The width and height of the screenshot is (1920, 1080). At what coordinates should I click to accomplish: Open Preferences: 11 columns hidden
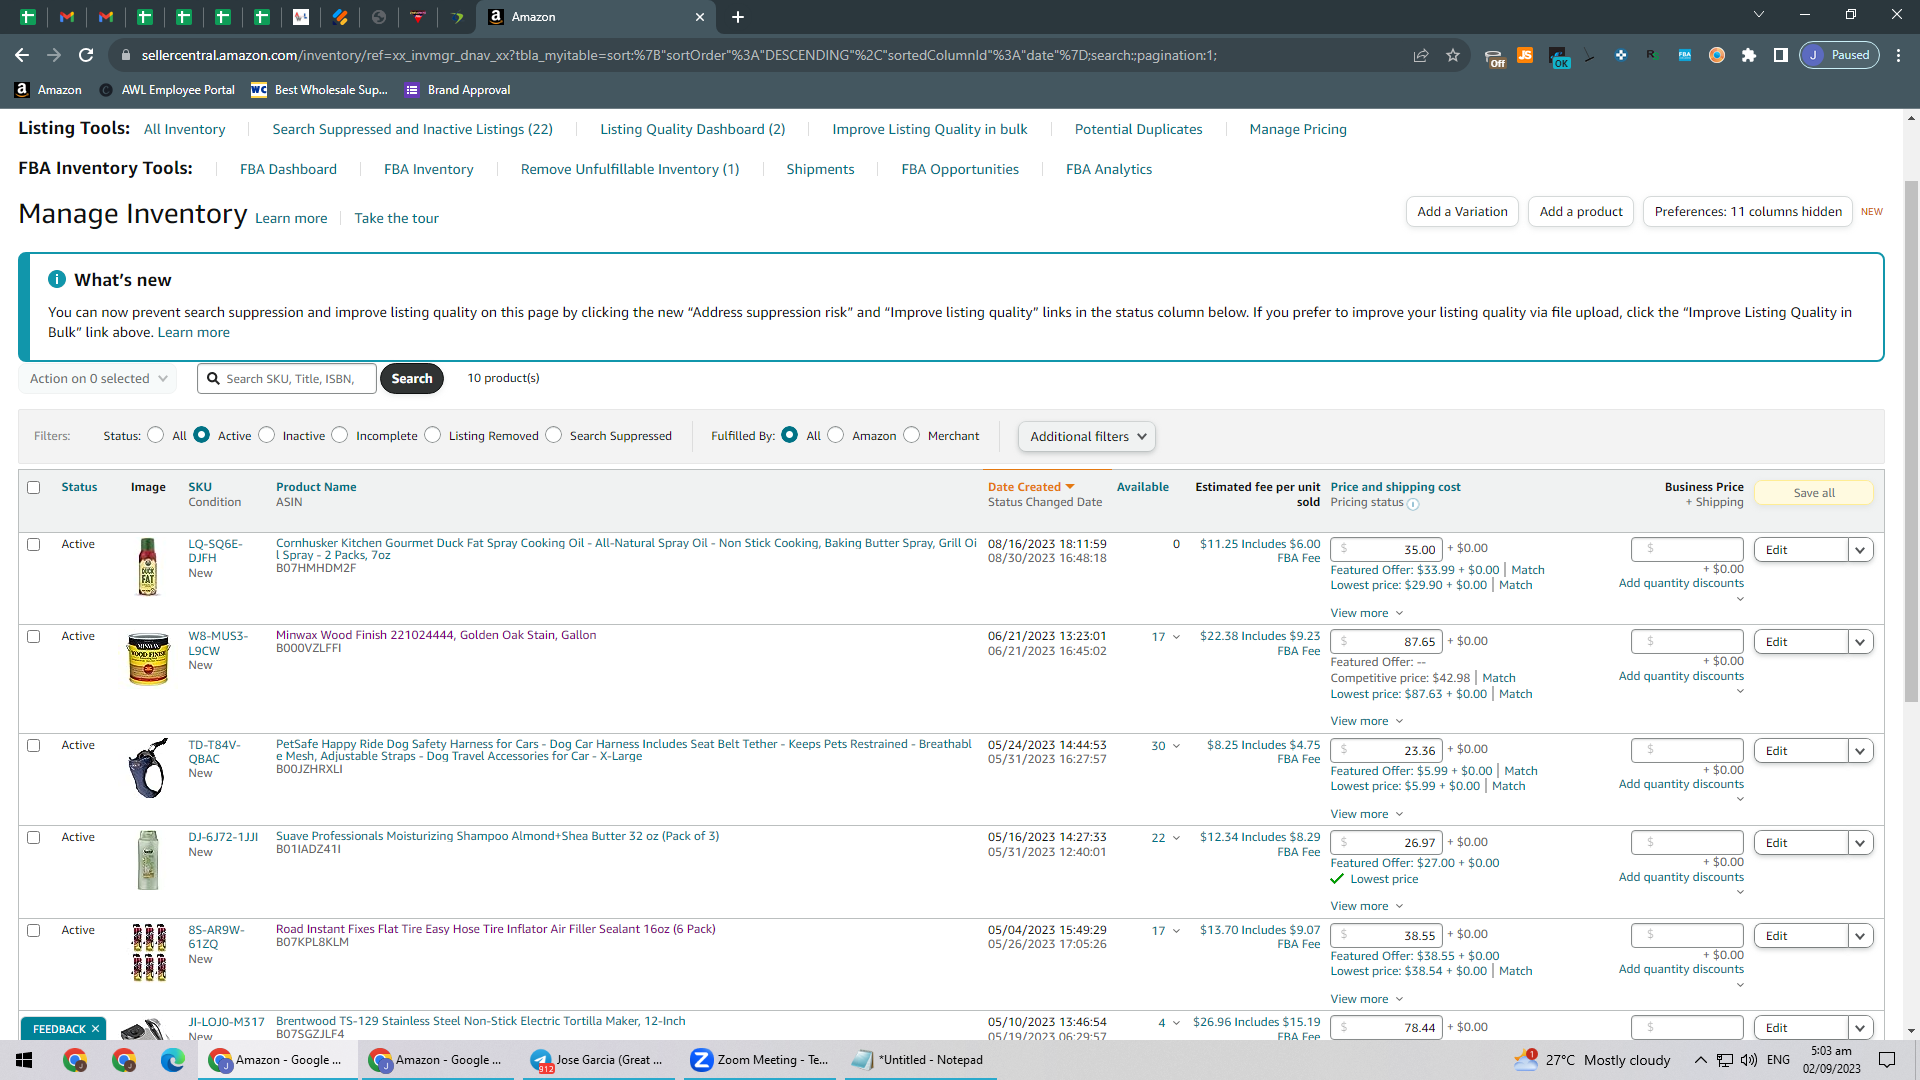point(1749,212)
